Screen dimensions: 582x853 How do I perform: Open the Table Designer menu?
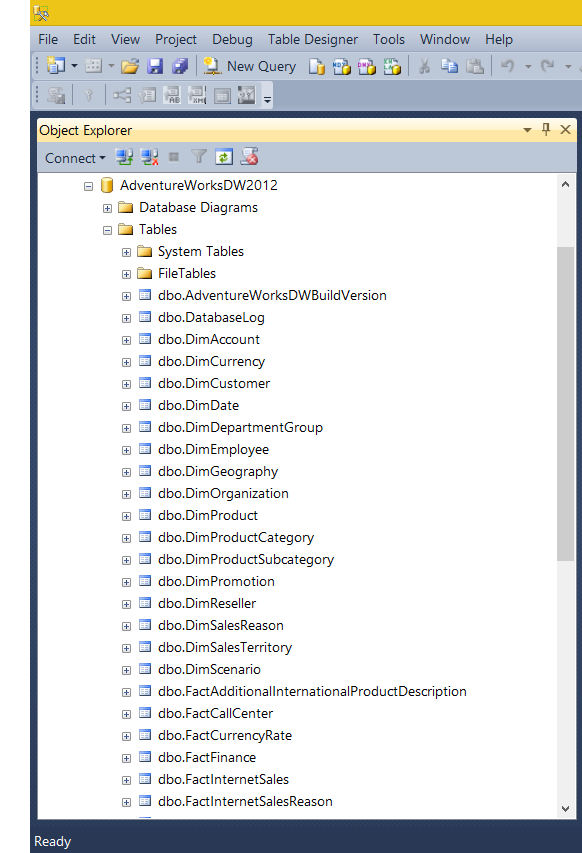click(313, 40)
